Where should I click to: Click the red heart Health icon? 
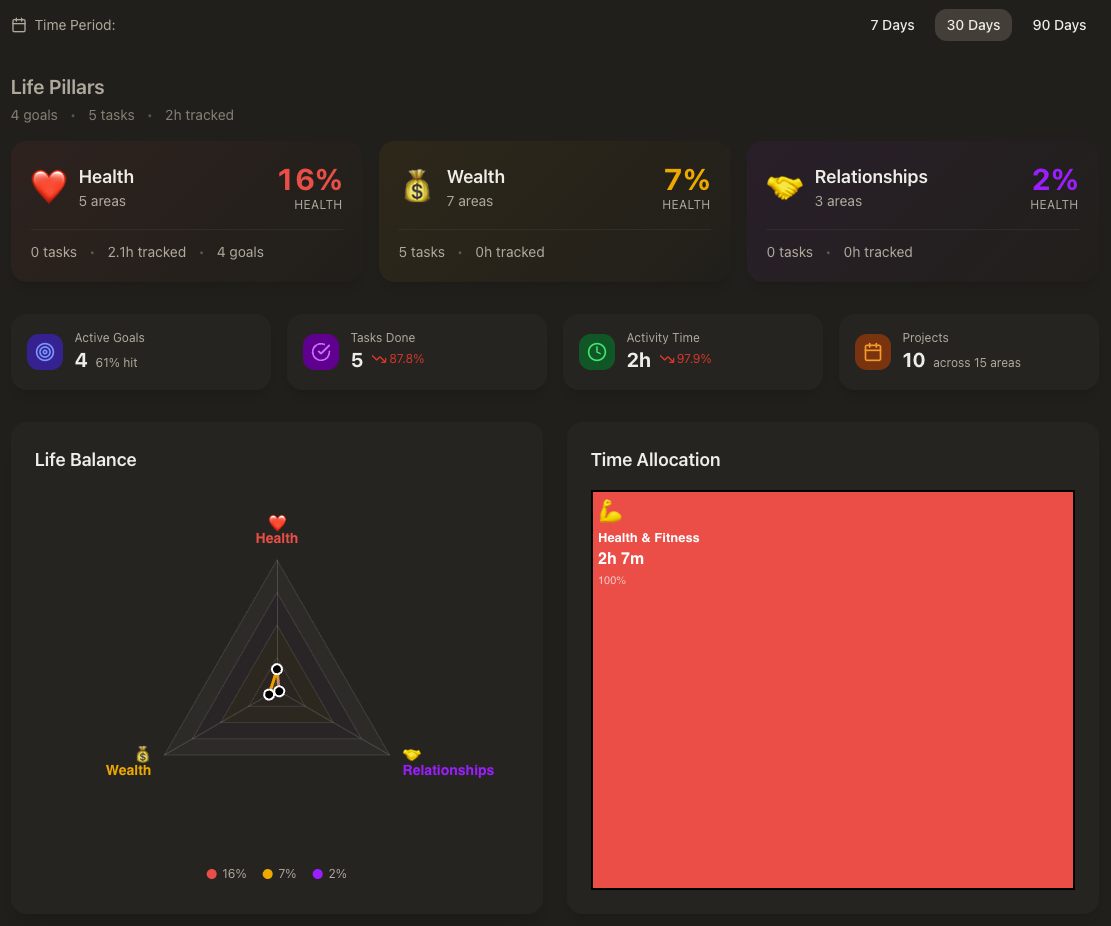[x=48, y=187]
